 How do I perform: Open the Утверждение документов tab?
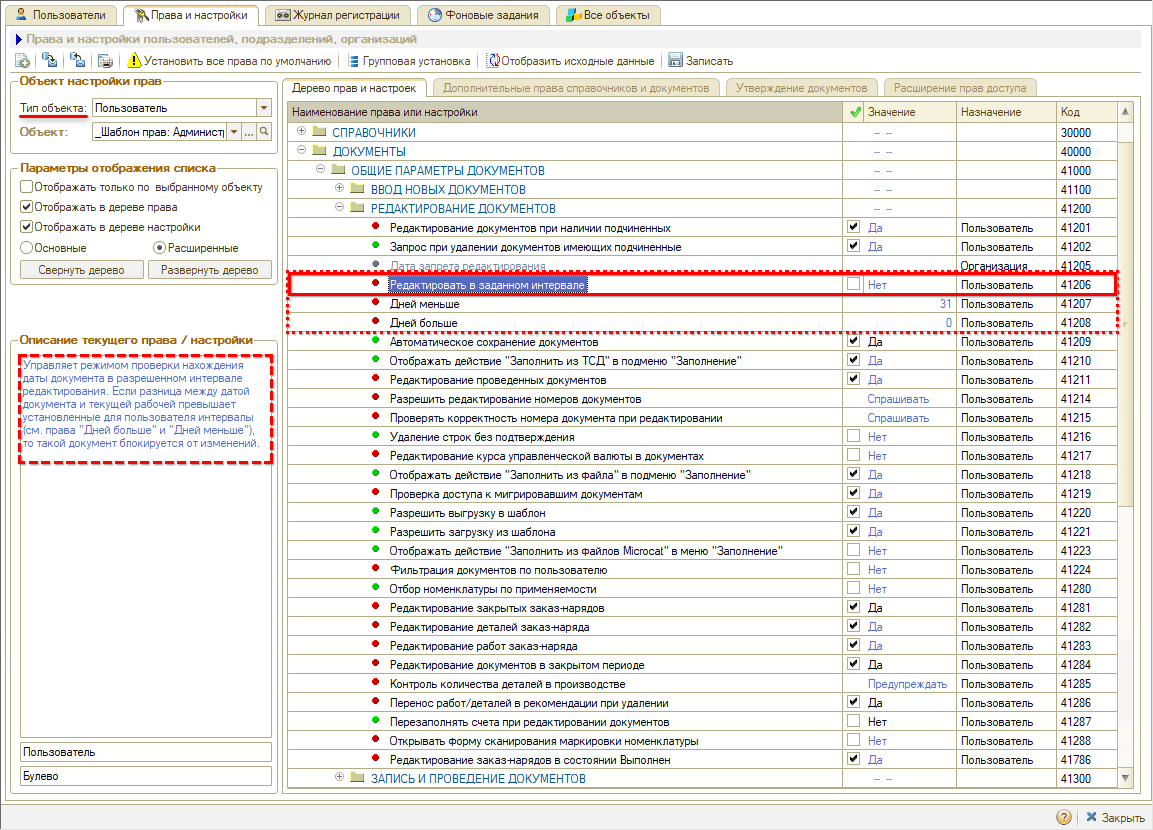pos(802,88)
